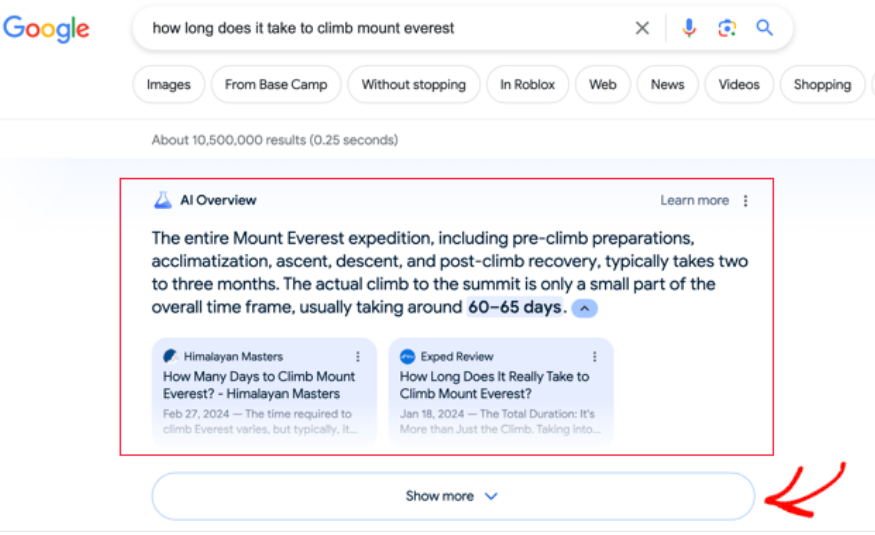Switch to the Videos filter tab
The image size is (875, 535).
(739, 85)
